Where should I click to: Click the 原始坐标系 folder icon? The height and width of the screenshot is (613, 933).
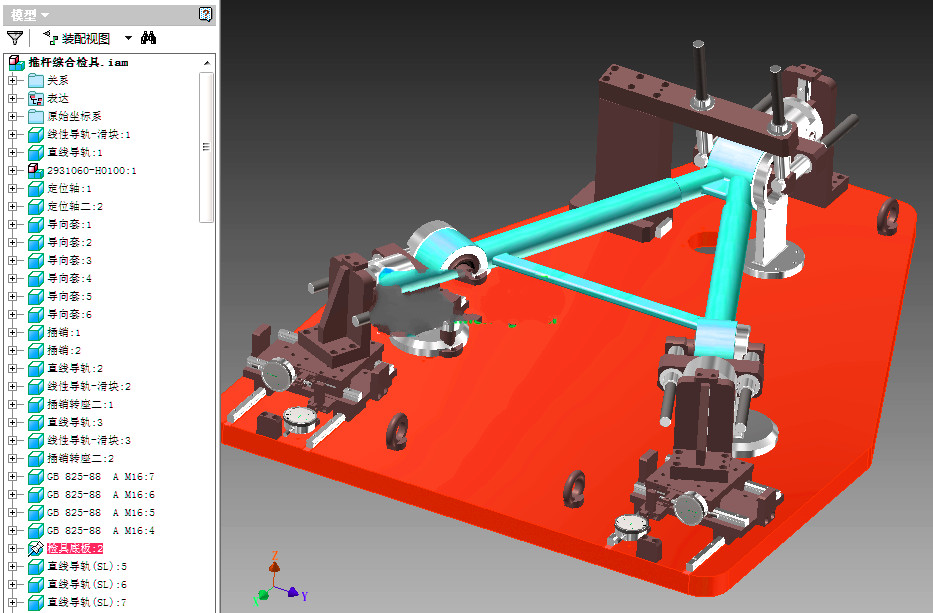tap(36, 116)
